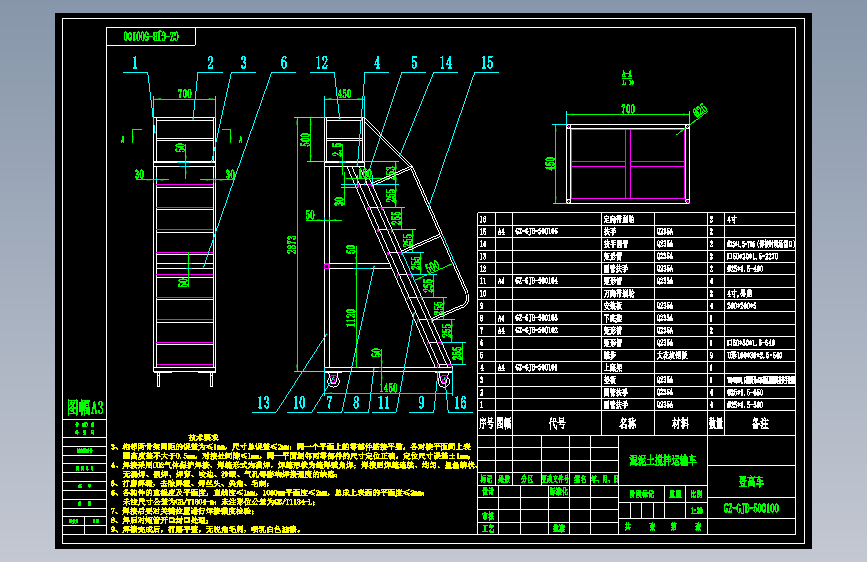Image resolution: width=867 pixels, height=562 pixels.
Task: Click the 工艺 label in the title block
Action: [x=488, y=529]
